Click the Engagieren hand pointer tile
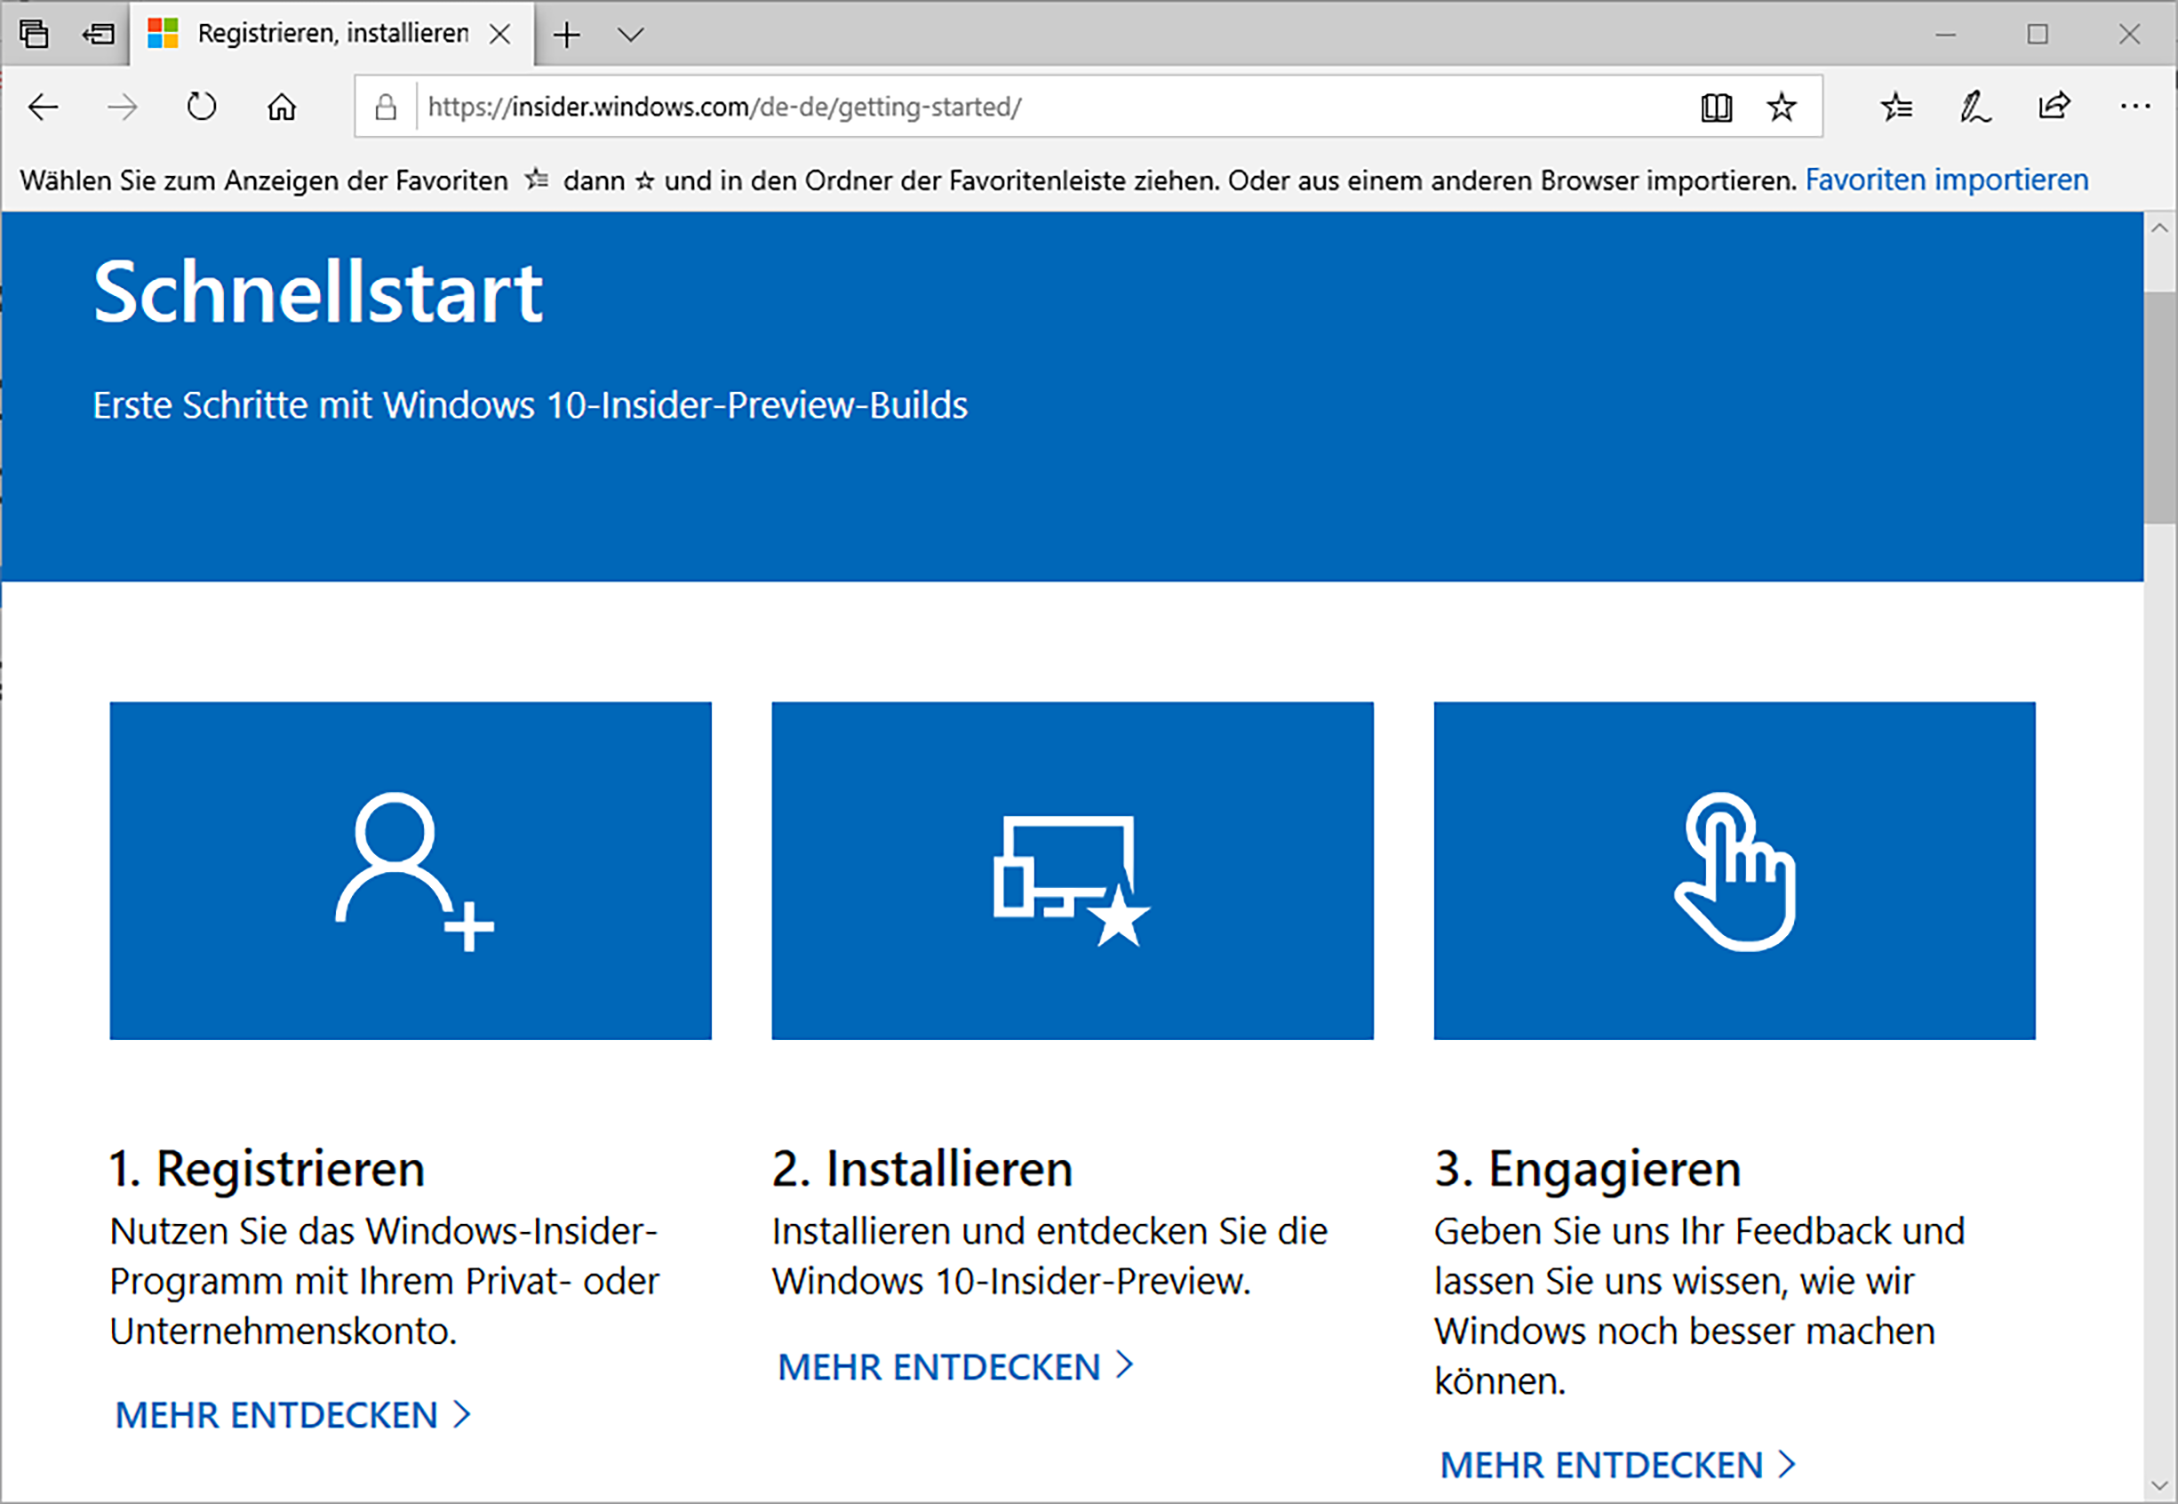Screen dimensions: 2178x1504 click(1734, 870)
